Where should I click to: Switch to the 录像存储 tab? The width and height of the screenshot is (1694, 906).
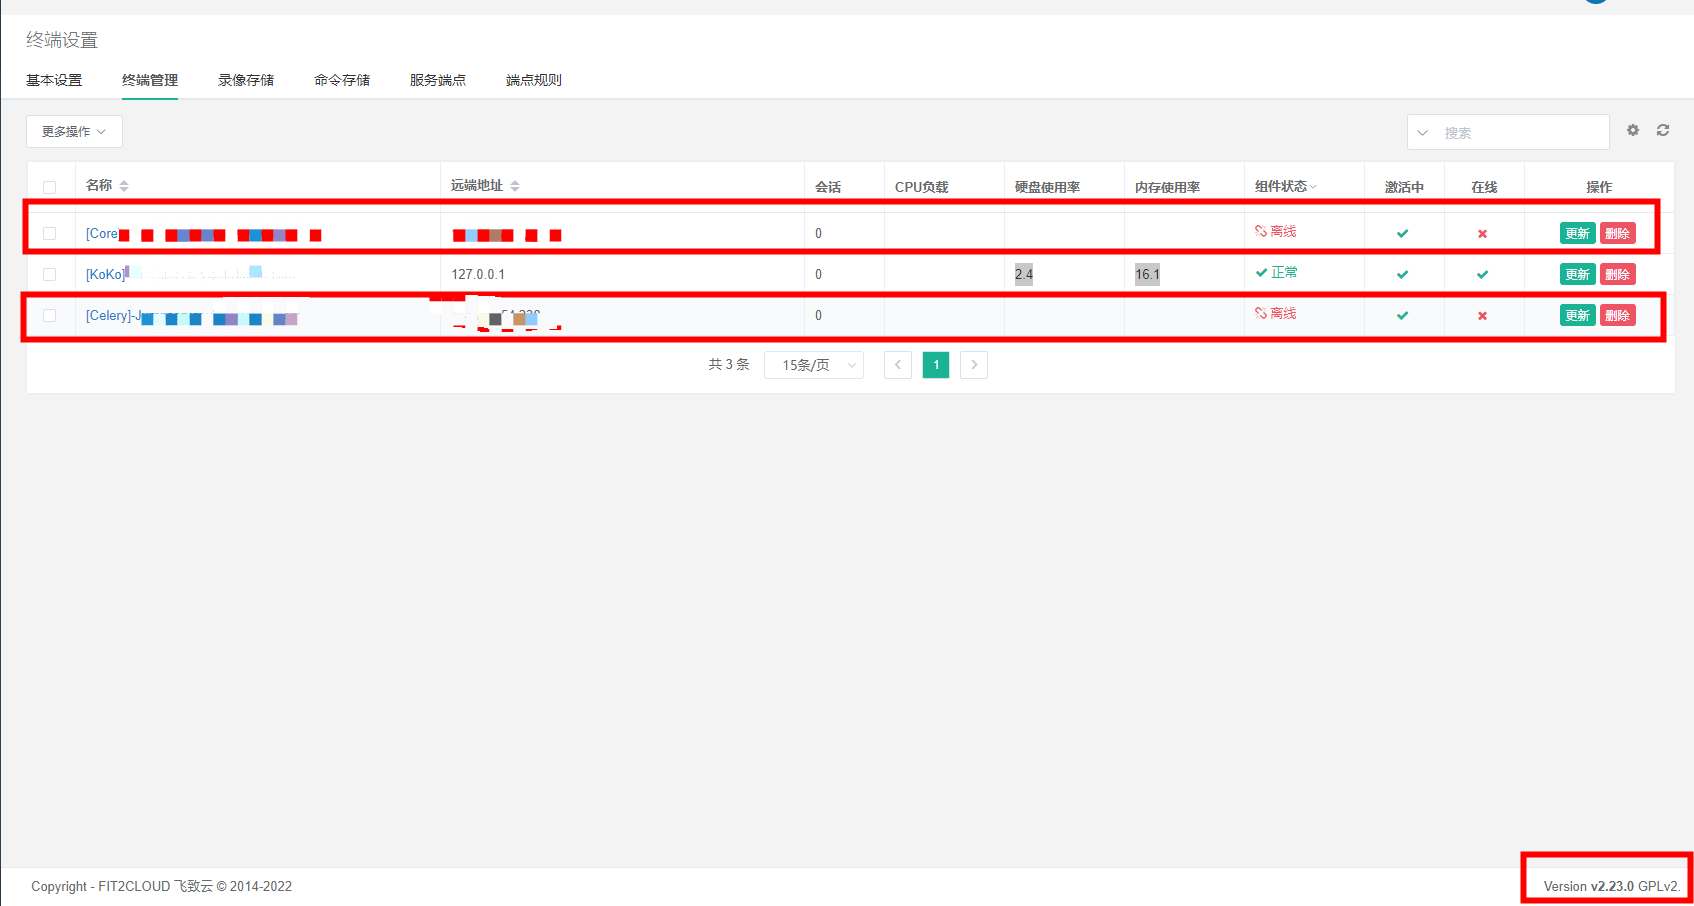[x=245, y=80]
